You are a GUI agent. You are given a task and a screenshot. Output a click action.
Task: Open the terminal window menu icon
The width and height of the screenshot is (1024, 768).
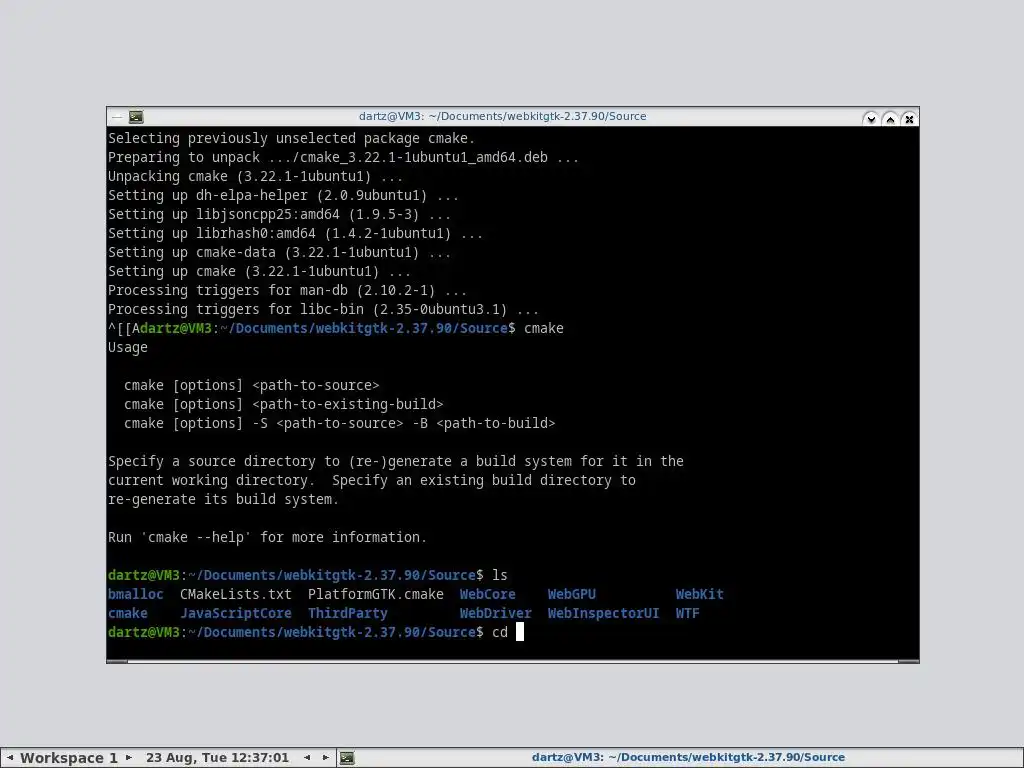[136, 117]
